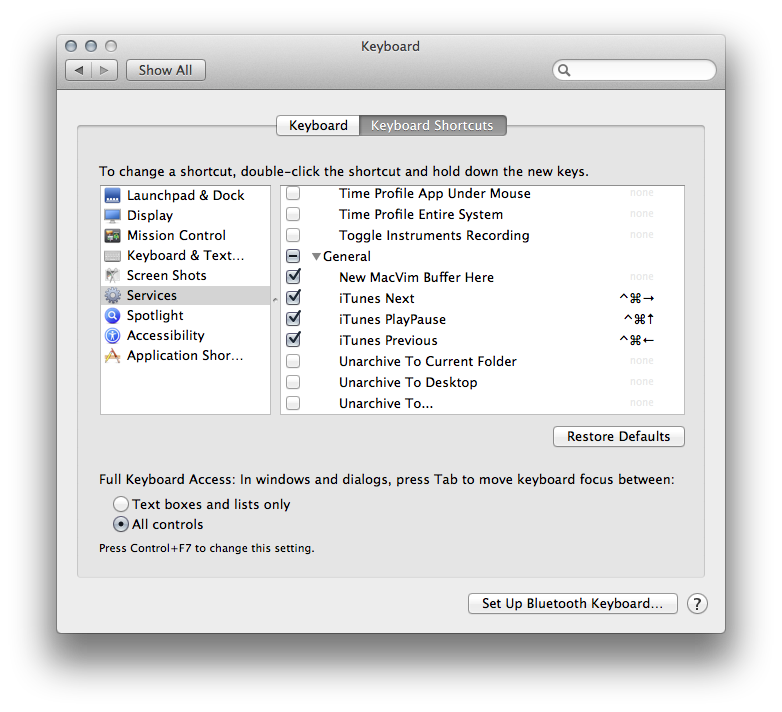Screen dimensions: 782x712
Task: Click the split divider handle between lists
Action: (275, 300)
